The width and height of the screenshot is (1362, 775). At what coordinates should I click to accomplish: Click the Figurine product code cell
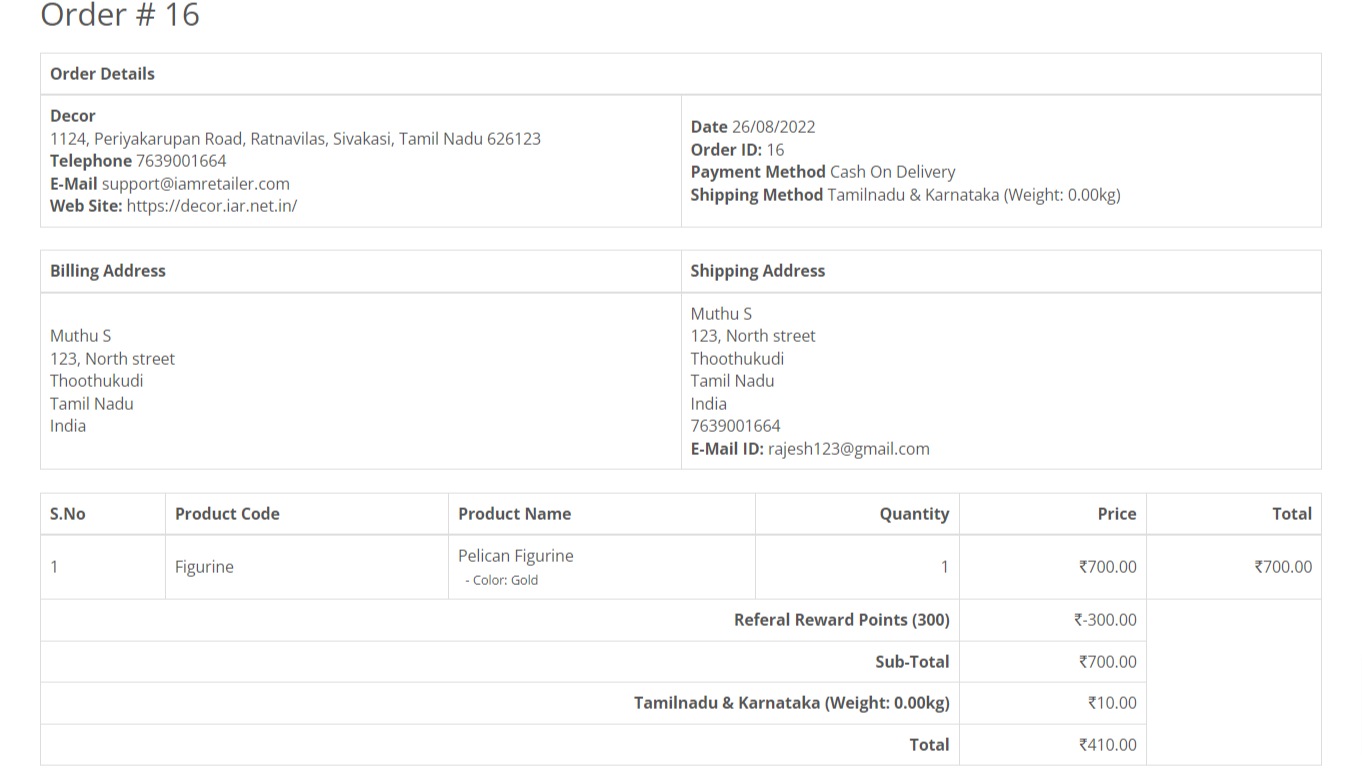tap(204, 567)
